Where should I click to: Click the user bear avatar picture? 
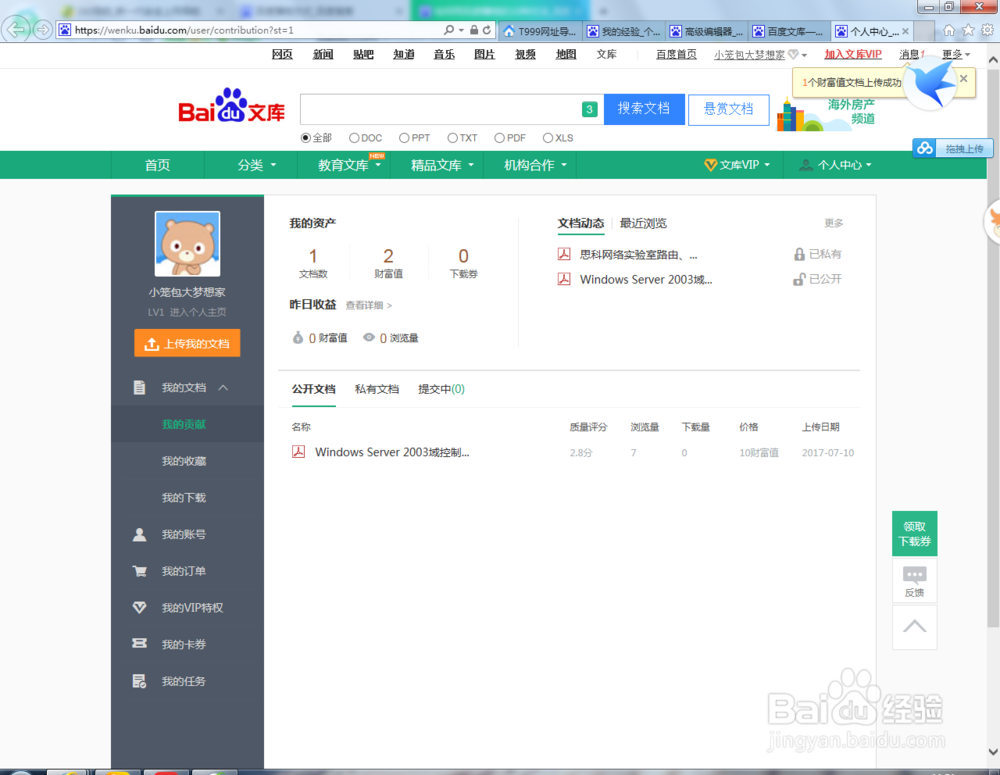click(188, 244)
